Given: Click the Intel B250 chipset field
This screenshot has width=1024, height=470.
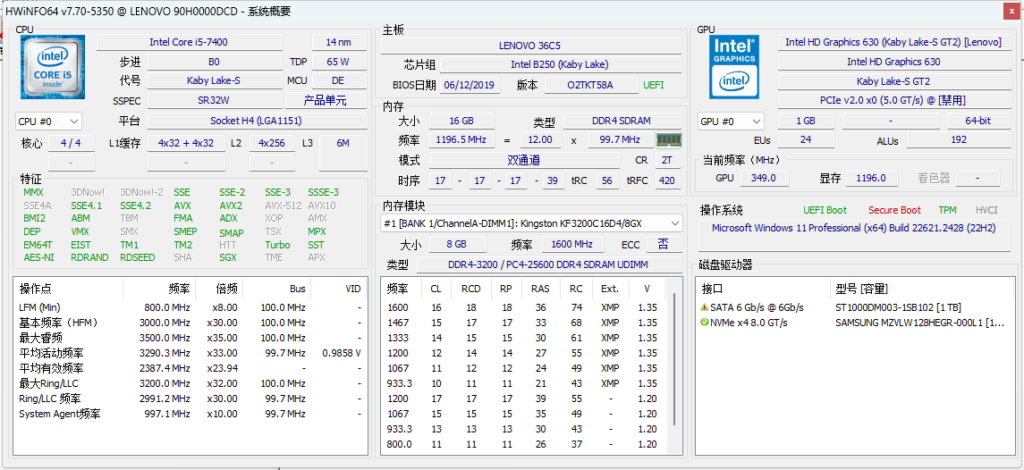Looking at the screenshot, I should (x=560, y=65).
